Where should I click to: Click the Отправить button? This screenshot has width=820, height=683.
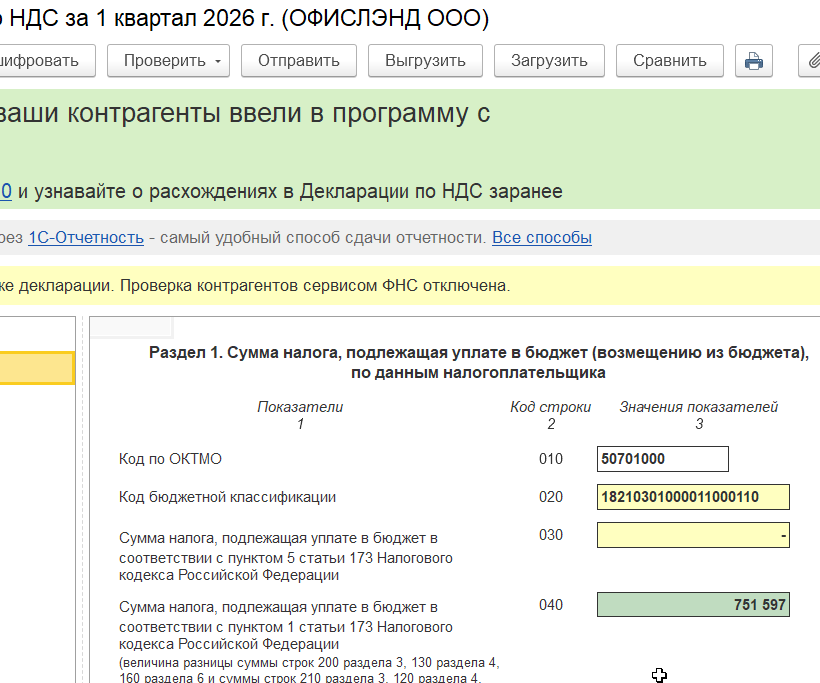point(299,61)
